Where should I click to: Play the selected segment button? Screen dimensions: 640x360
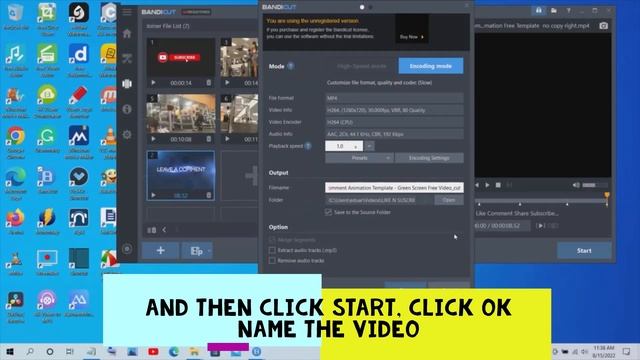pos(540,225)
